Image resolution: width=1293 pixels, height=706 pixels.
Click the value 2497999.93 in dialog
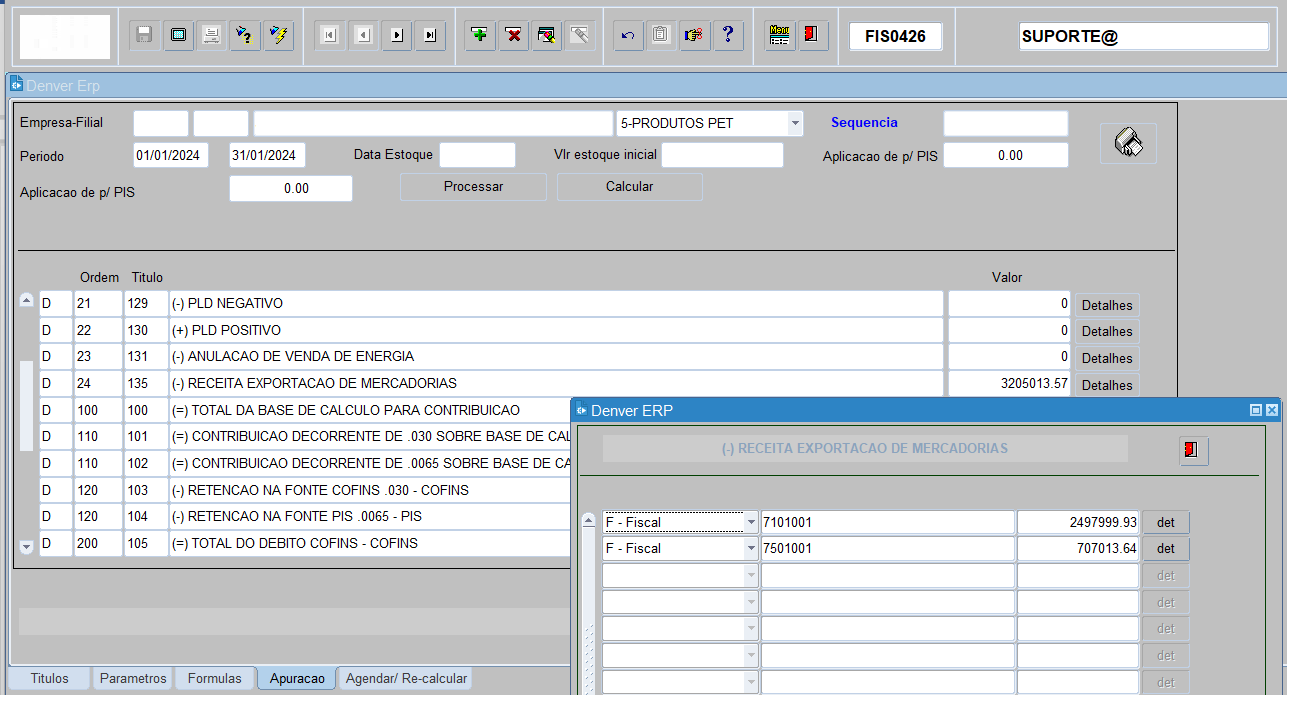tap(1078, 522)
